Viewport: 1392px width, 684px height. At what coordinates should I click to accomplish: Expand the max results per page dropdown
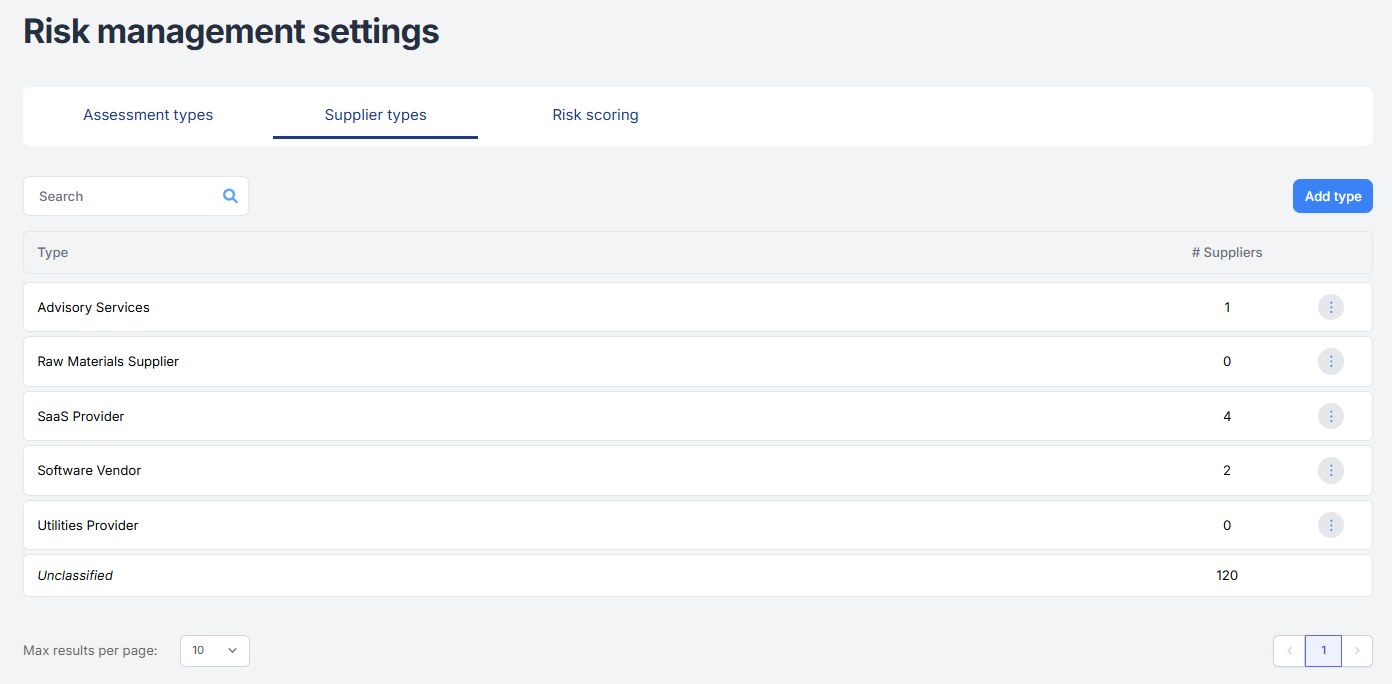click(x=215, y=651)
